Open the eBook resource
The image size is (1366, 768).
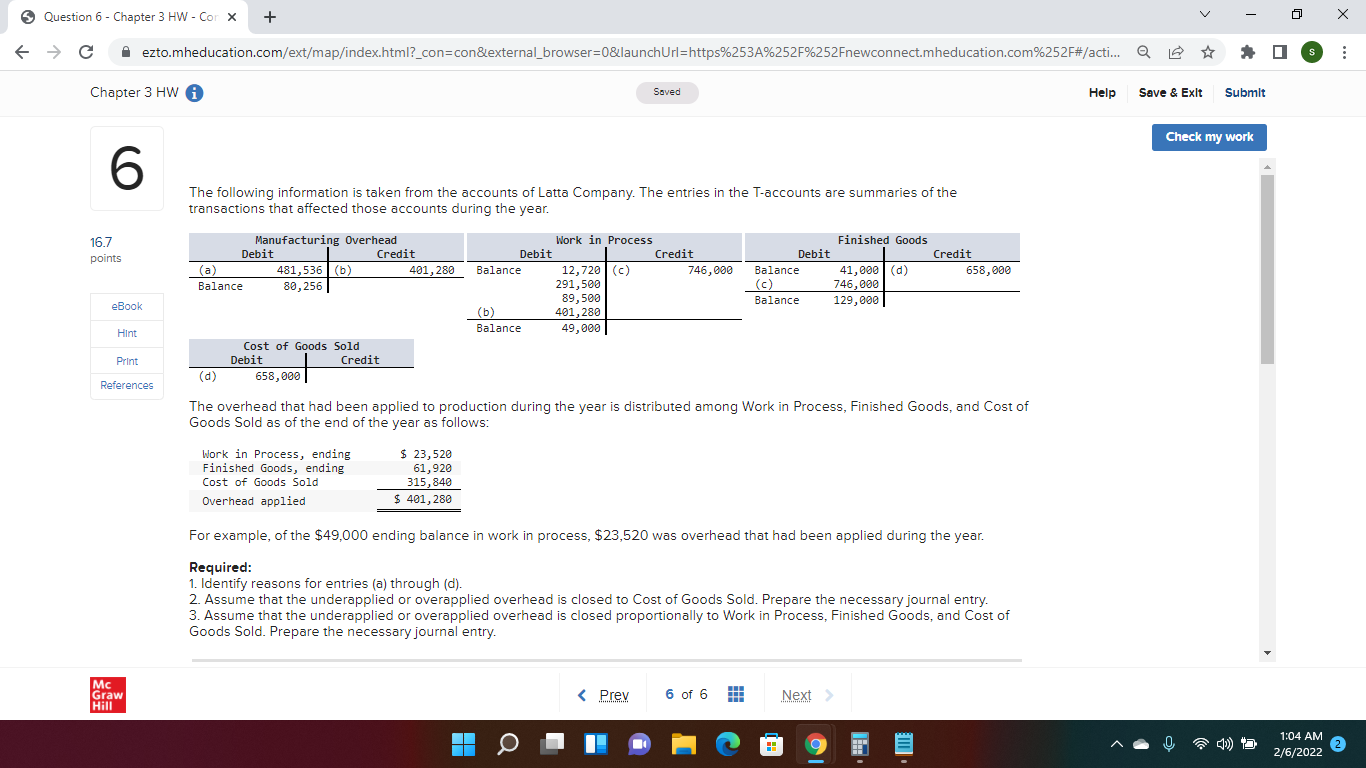point(127,306)
